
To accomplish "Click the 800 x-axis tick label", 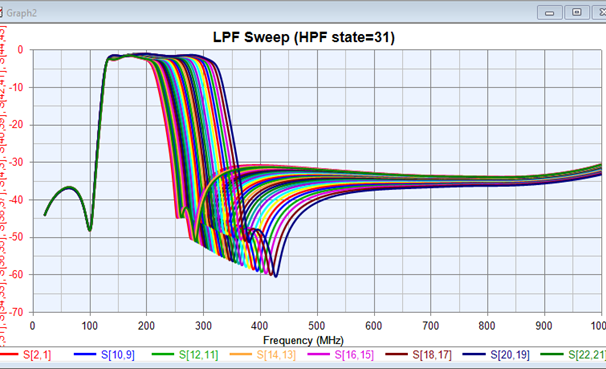I will pyautogui.click(x=487, y=326).
